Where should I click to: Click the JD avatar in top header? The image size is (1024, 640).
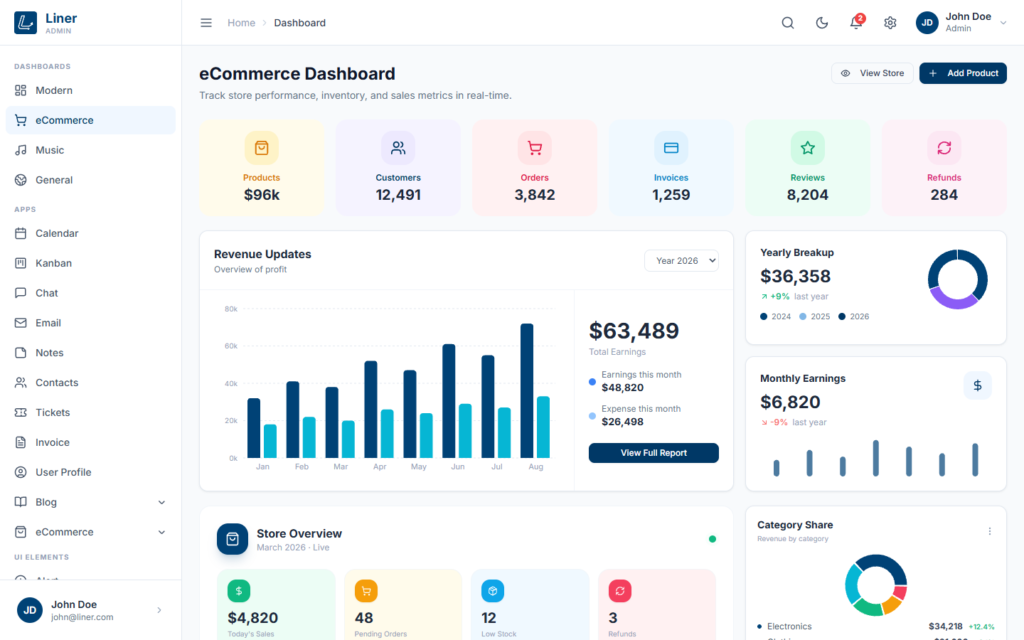click(927, 23)
